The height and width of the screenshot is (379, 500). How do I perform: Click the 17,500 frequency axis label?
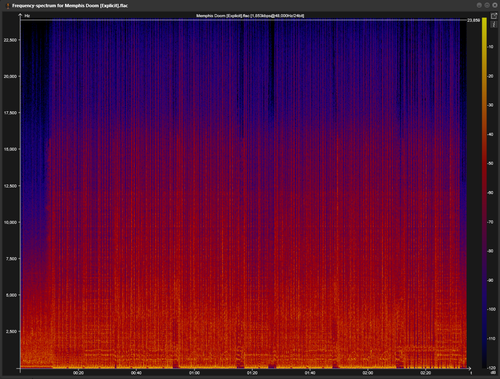(10, 113)
